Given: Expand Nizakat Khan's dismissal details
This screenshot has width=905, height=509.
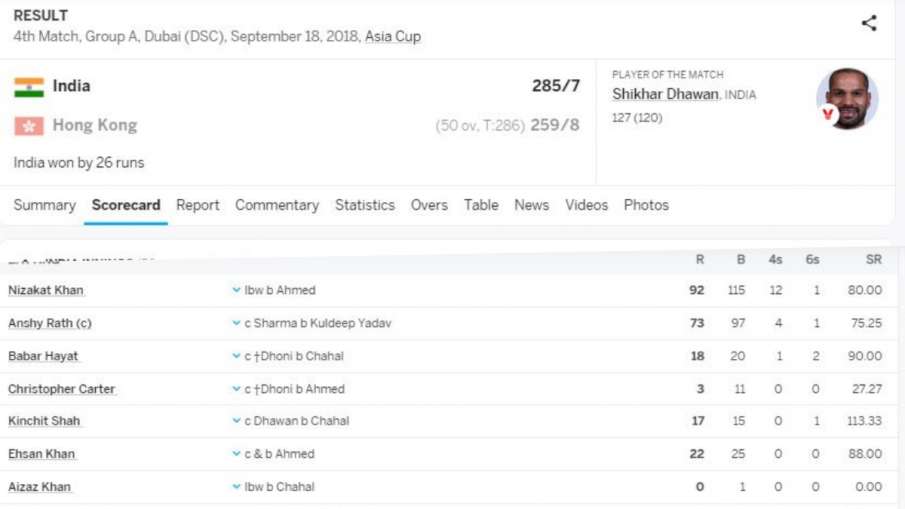Looking at the screenshot, I should click(237, 291).
